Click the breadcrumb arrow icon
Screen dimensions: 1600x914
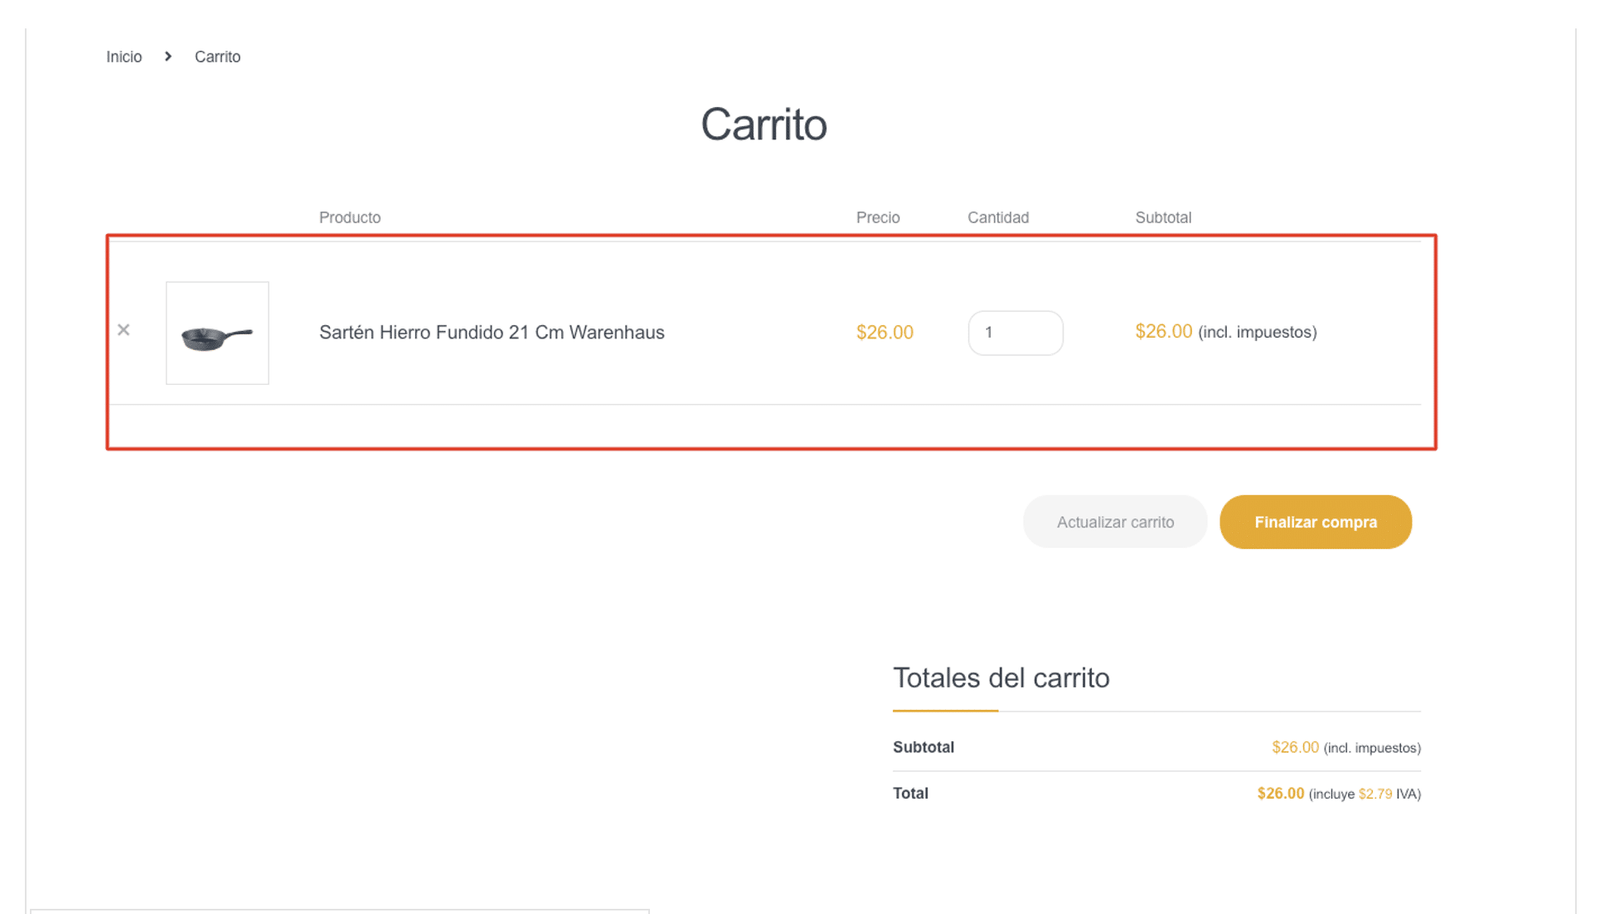pyautogui.click(x=168, y=56)
